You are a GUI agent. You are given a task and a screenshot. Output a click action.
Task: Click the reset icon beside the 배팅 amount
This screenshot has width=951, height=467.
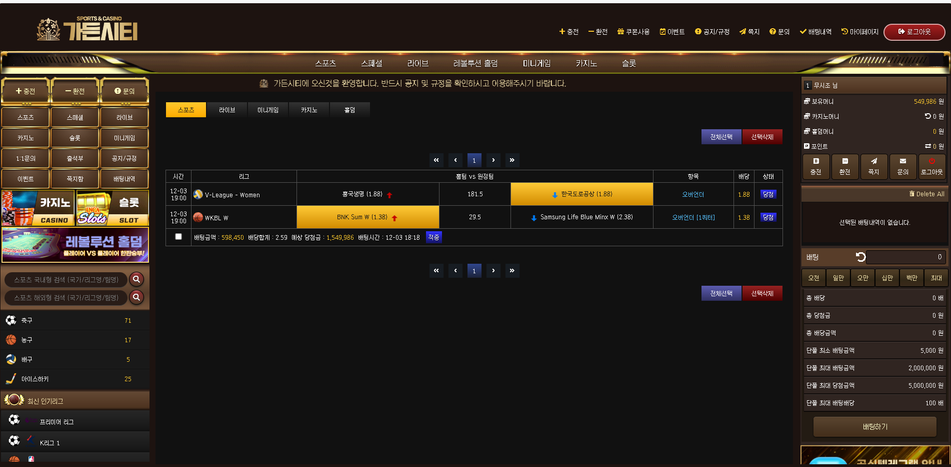point(861,257)
